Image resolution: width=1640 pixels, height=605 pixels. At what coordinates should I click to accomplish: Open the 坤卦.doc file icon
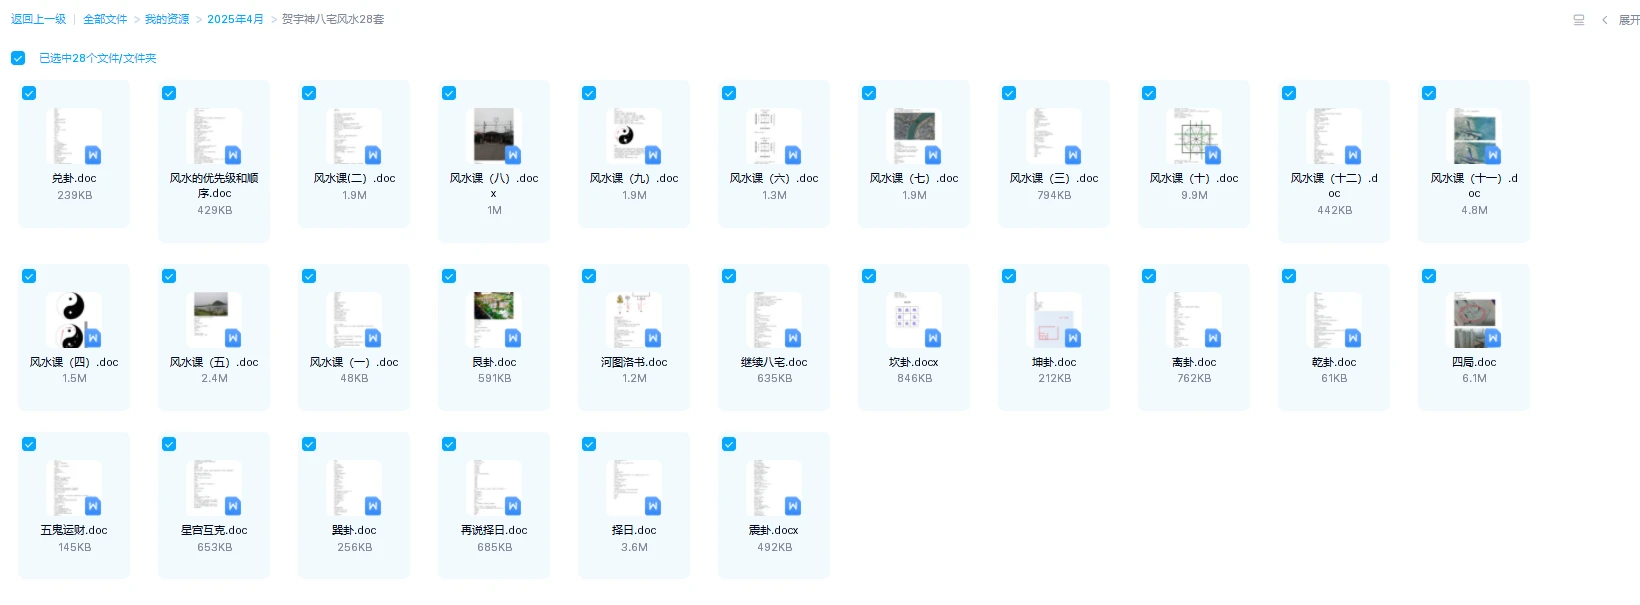tap(1055, 320)
